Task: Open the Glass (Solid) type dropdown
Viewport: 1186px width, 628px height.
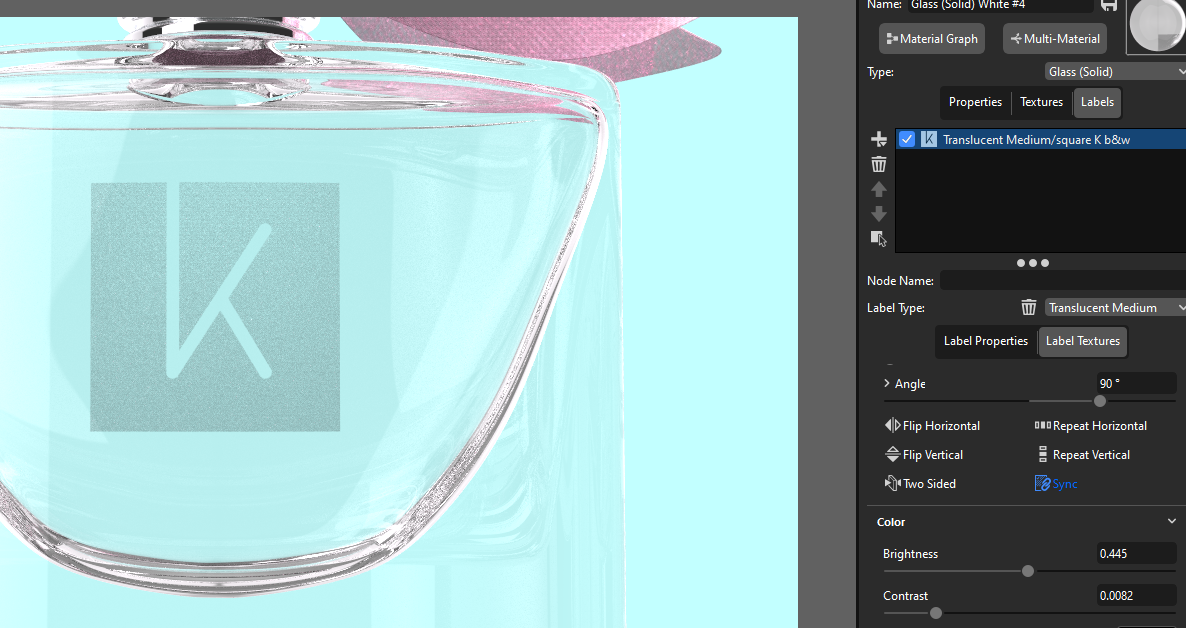Action: click(1115, 71)
